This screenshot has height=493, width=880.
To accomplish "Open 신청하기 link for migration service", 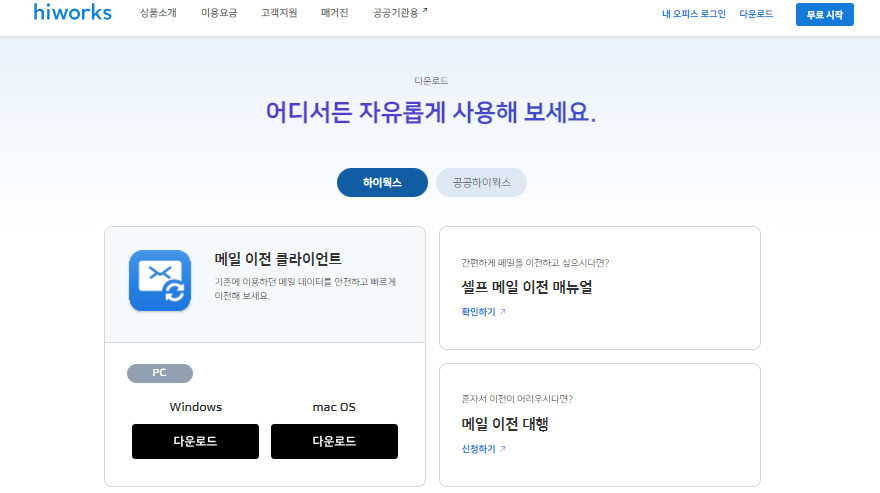I will pos(483,449).
